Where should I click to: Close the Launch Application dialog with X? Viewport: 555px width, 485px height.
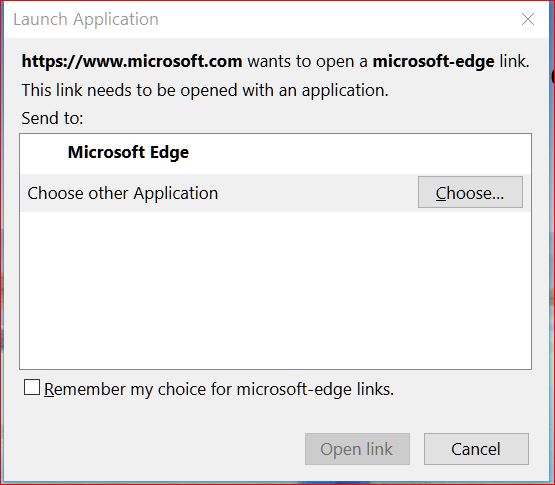pyautogui.click(x=528, y=19)
